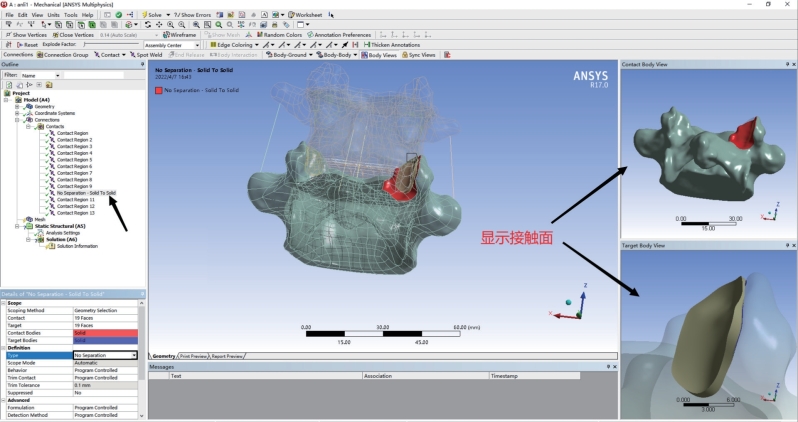Screen dimensions: 798x422
Task: Click the Timestamp column header in Messages
Action: coord(534,376)
